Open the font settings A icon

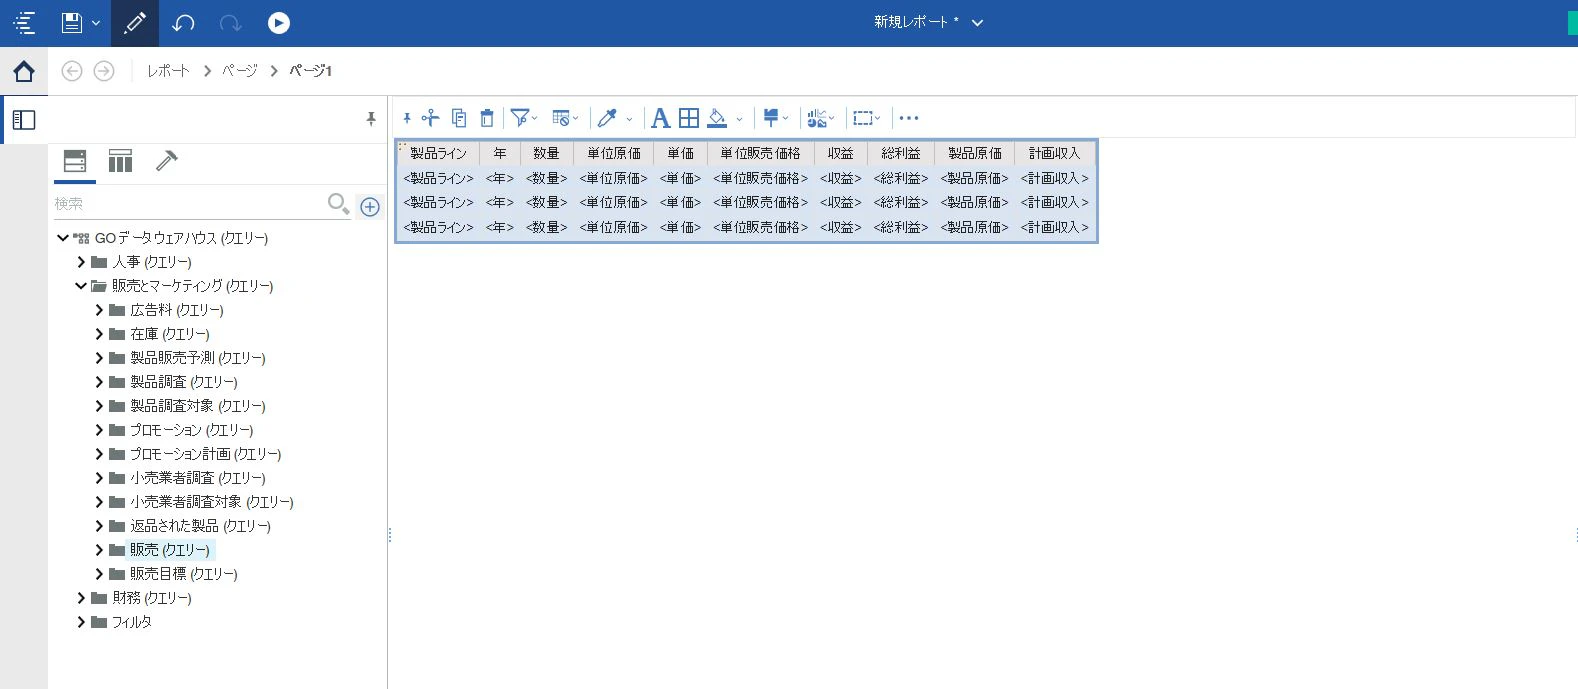point(660,118)
